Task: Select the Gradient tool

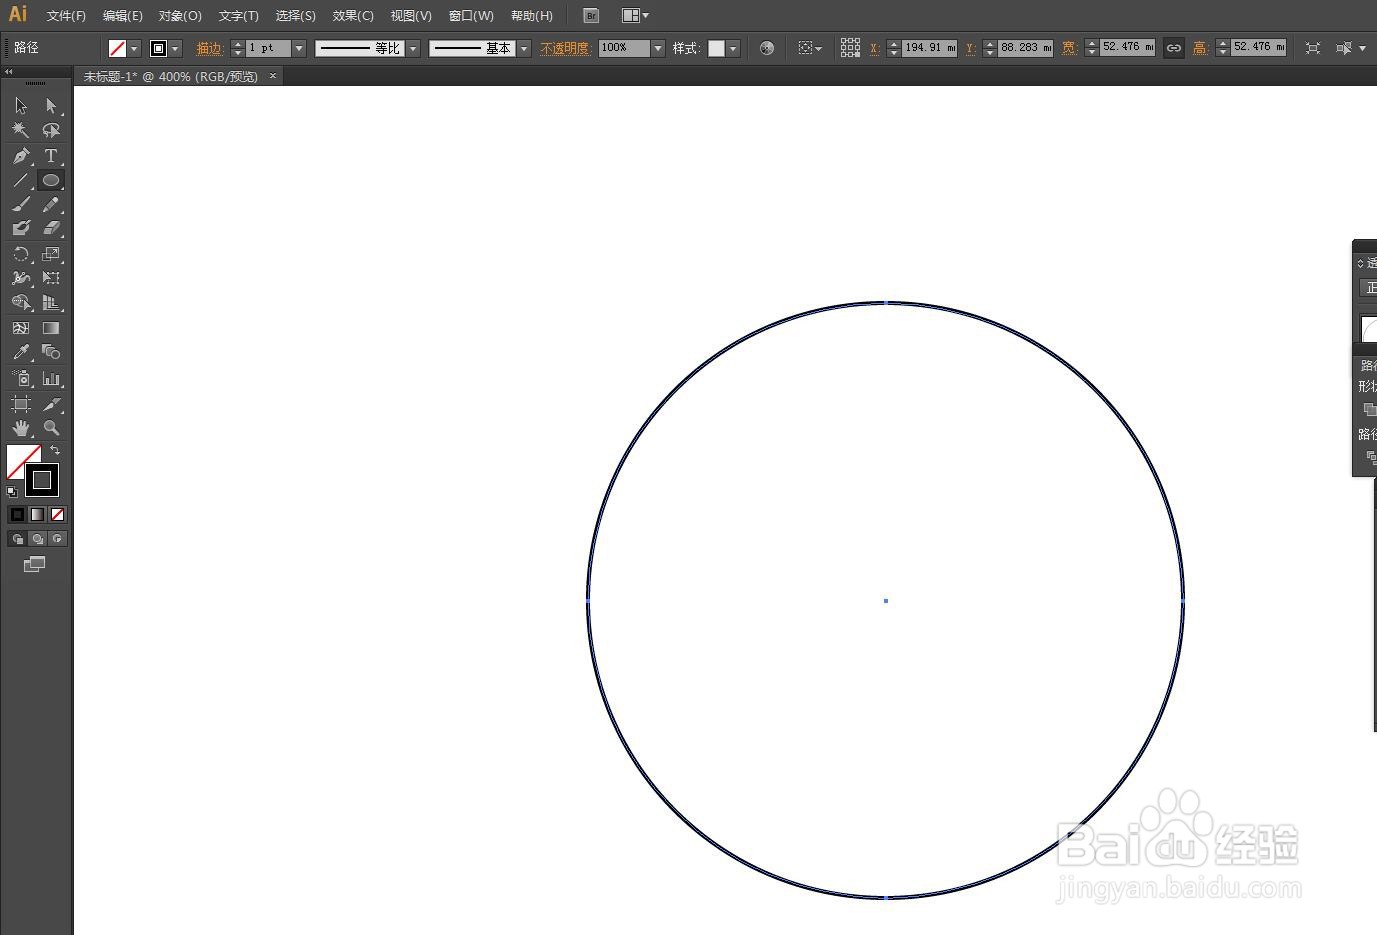Action: [51, 328]
